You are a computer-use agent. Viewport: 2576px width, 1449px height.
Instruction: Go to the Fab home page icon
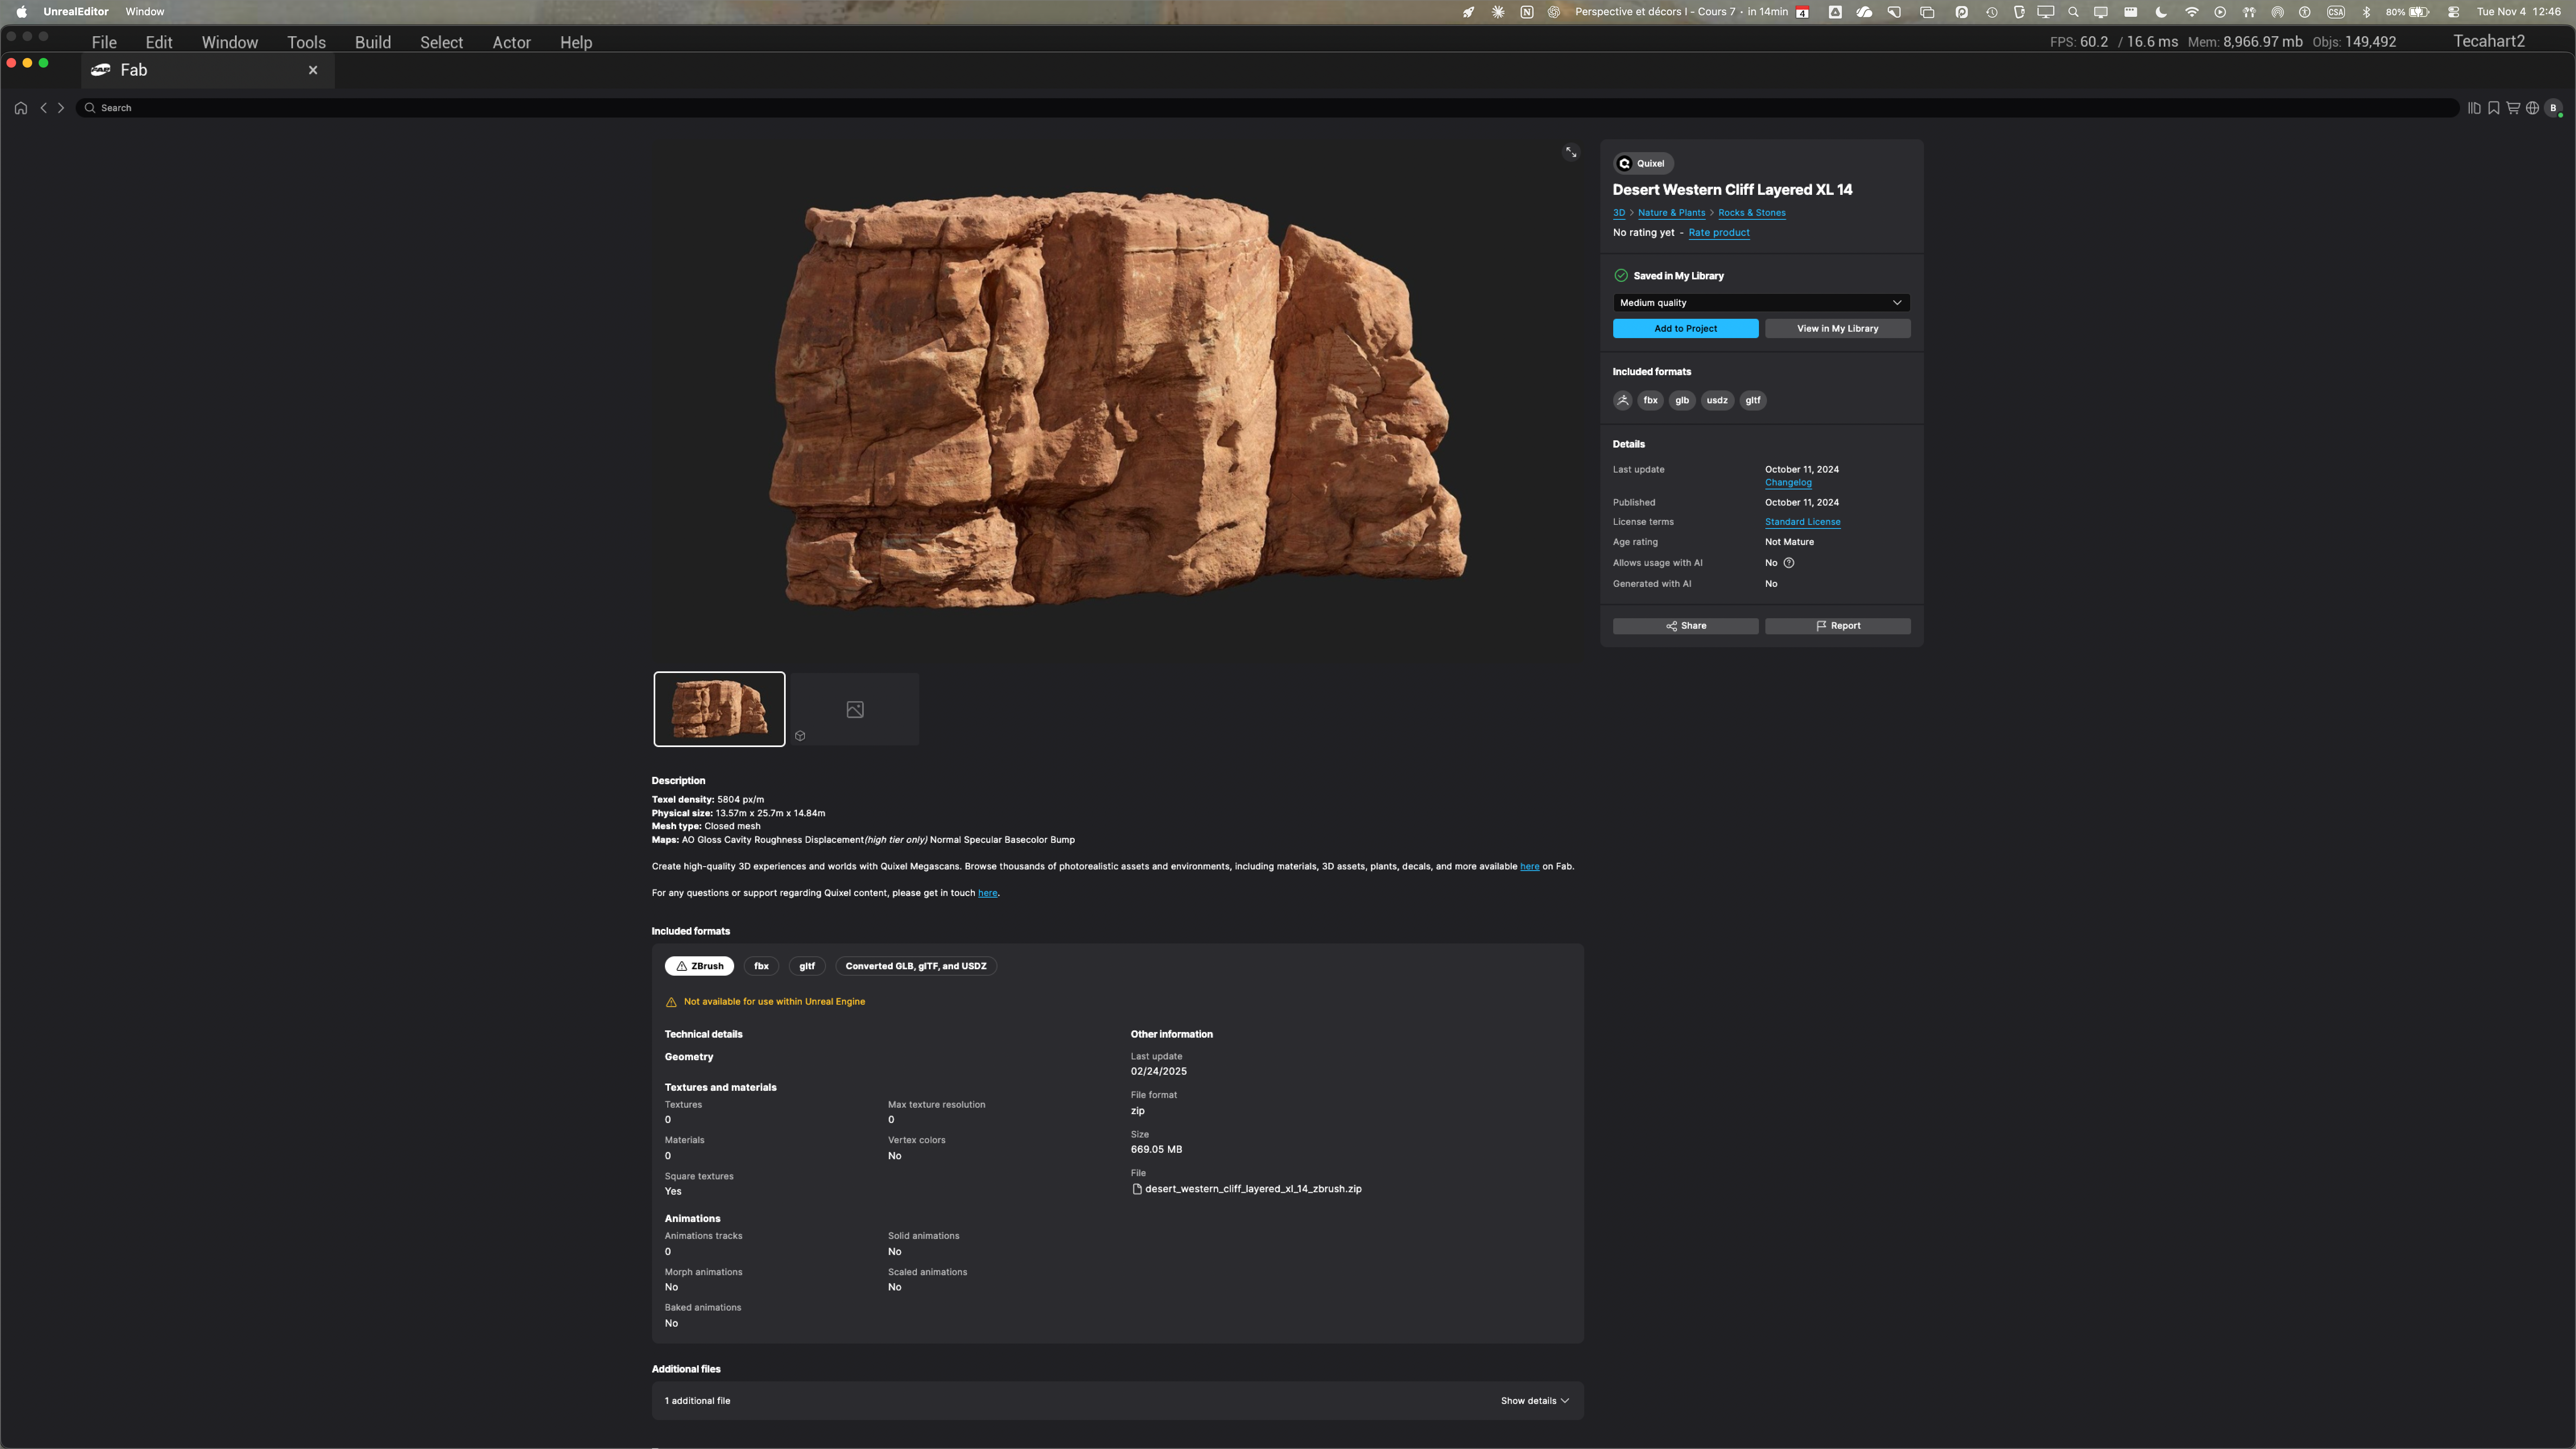tap(21, 108)
